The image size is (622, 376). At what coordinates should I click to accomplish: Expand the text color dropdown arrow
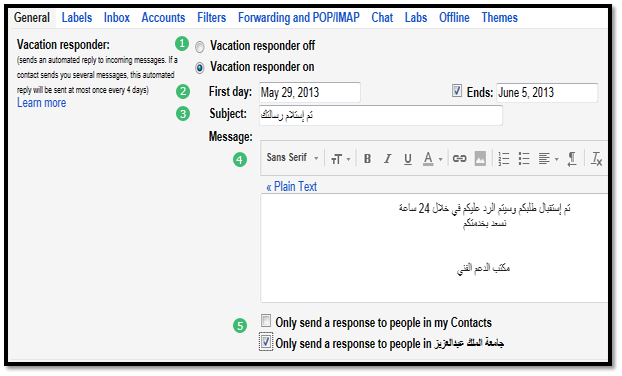440,159
